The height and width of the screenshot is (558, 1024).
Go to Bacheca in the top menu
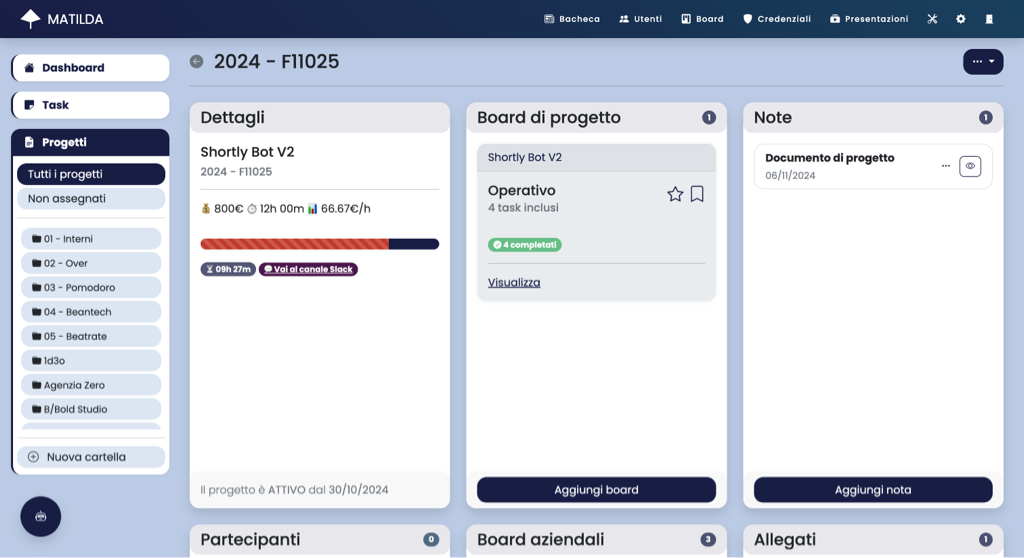[x=572, y=19]
